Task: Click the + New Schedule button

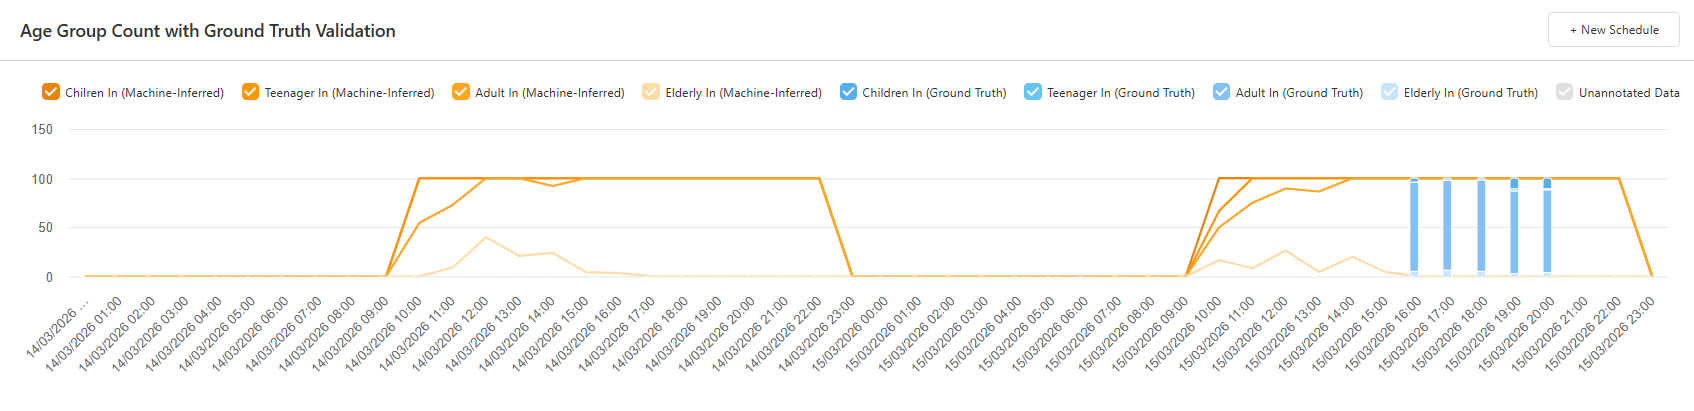Action: (1613, 30)
